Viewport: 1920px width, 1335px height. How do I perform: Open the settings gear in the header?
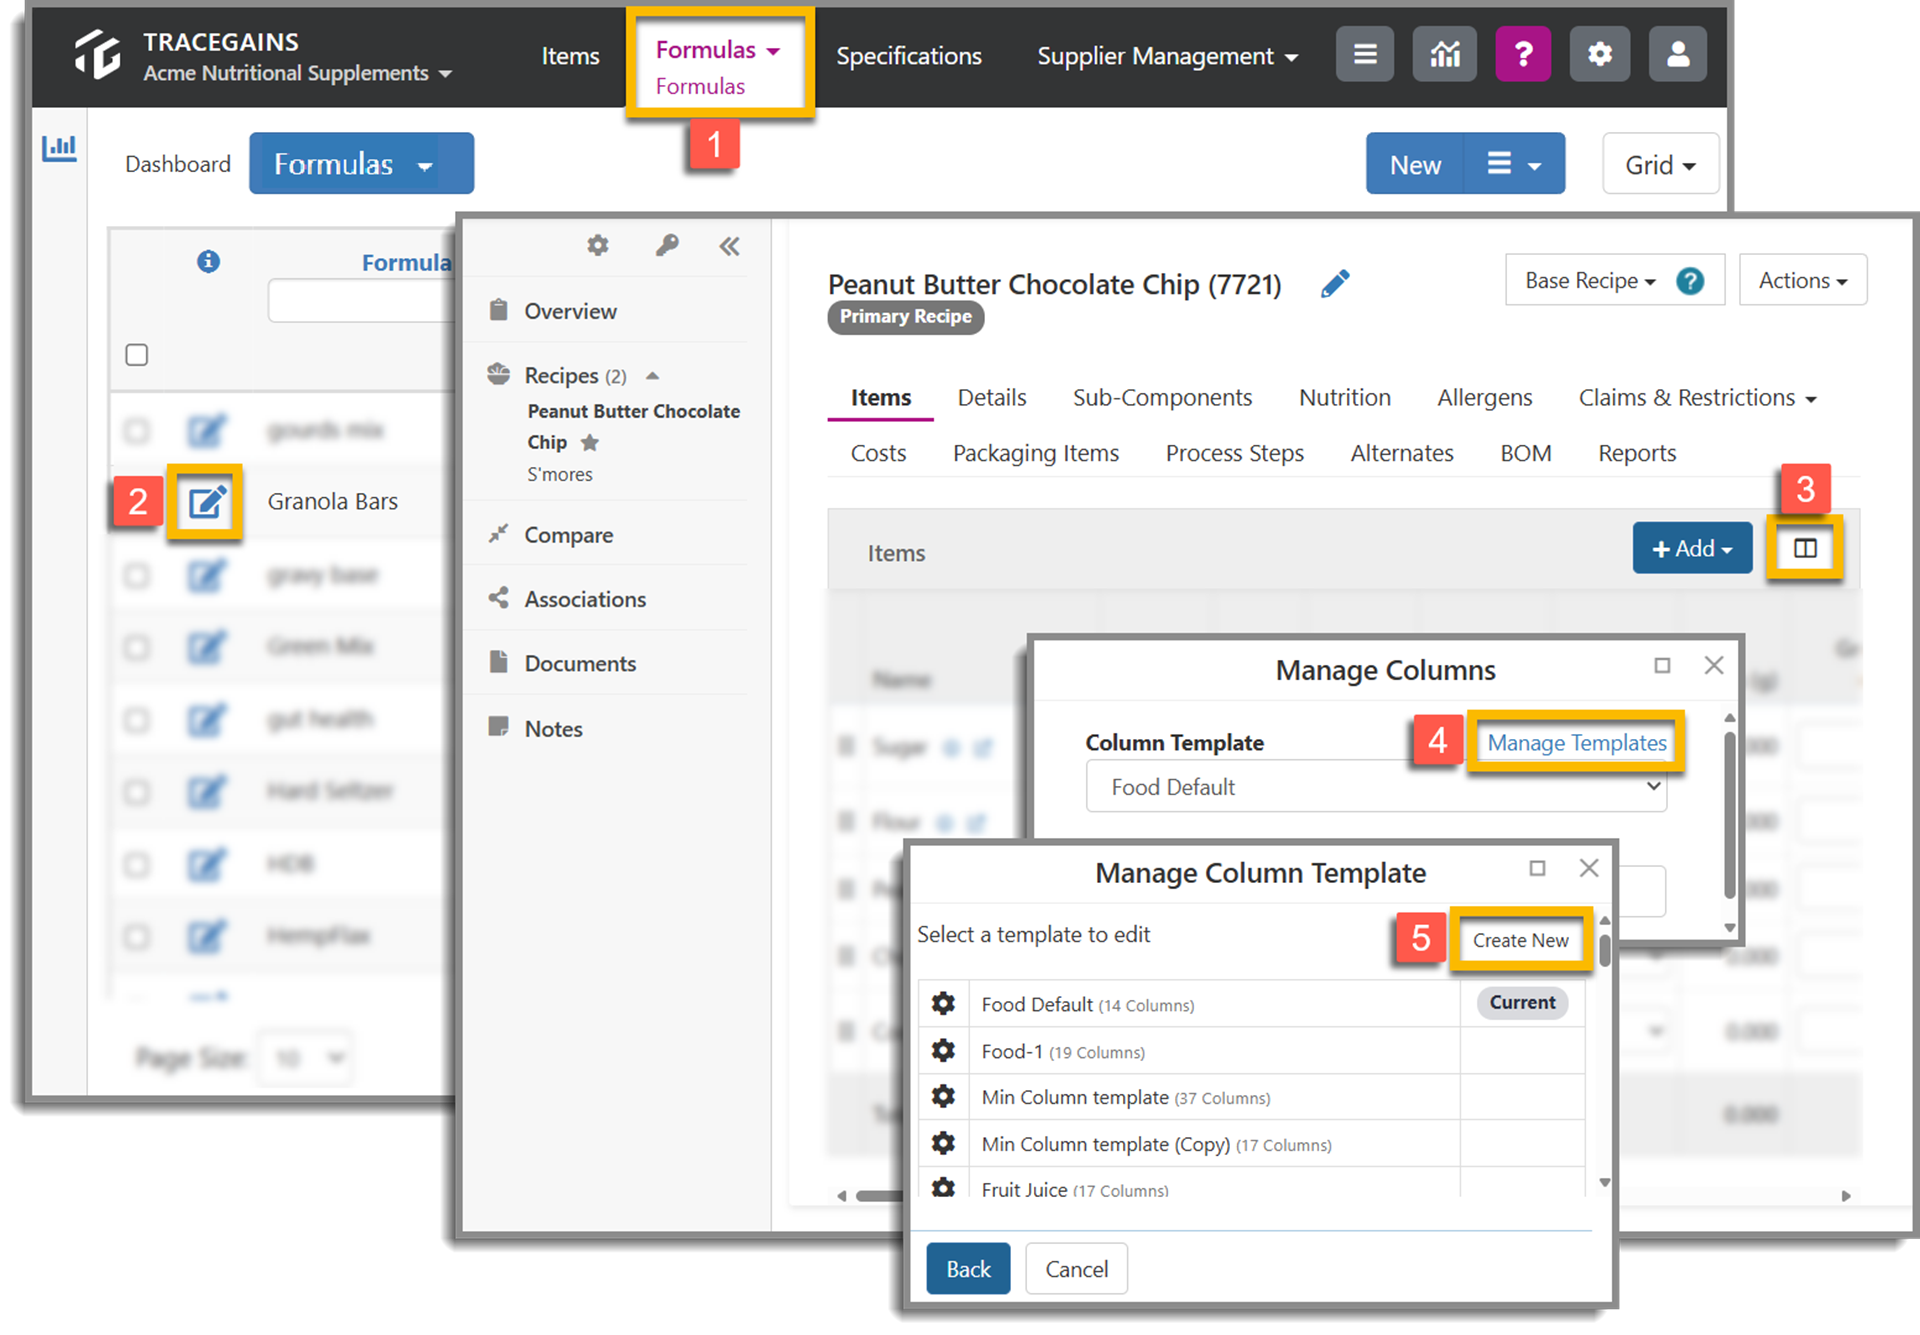click(1599, 54)
